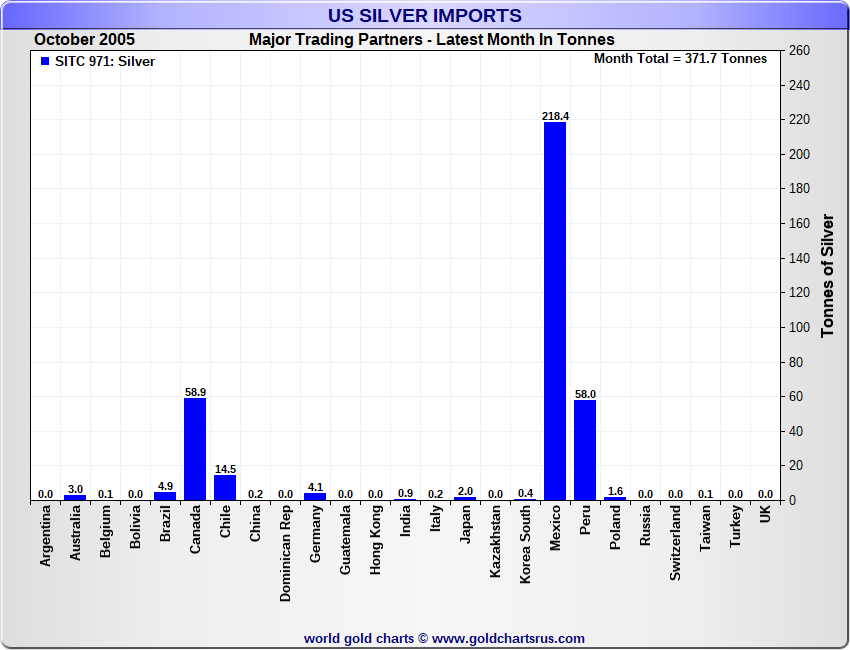Viewport: 850px width, 650px height.
Task: Click the Major Trading Partners subtitle
Action: click(x=431, y=40)
